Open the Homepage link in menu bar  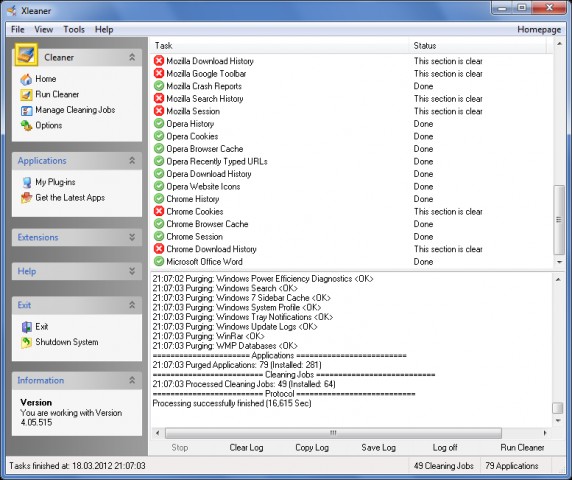click(x=539, y=30)
